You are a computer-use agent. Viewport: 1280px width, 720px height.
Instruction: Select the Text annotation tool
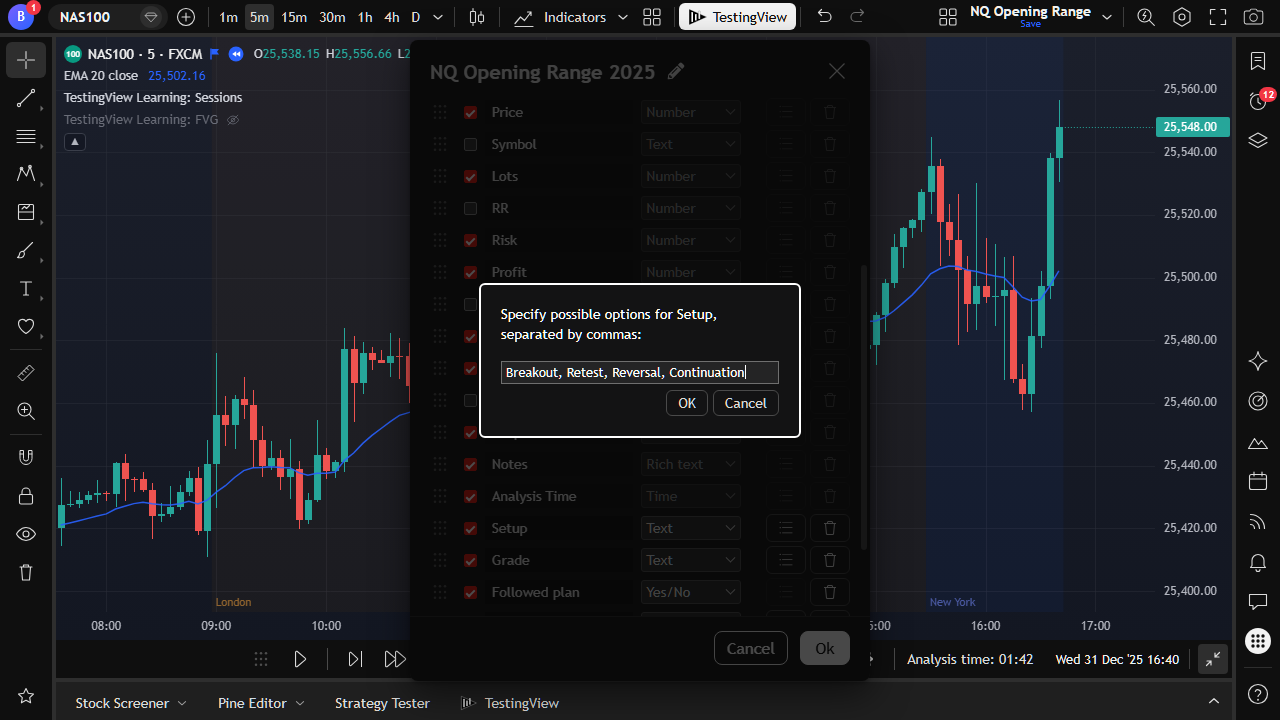pyautogui.click(x=26, y=288)
